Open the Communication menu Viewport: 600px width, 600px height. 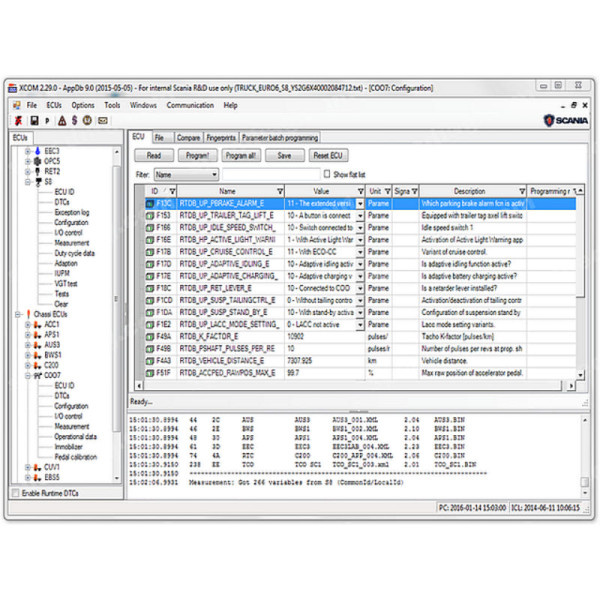click(190, 105)
